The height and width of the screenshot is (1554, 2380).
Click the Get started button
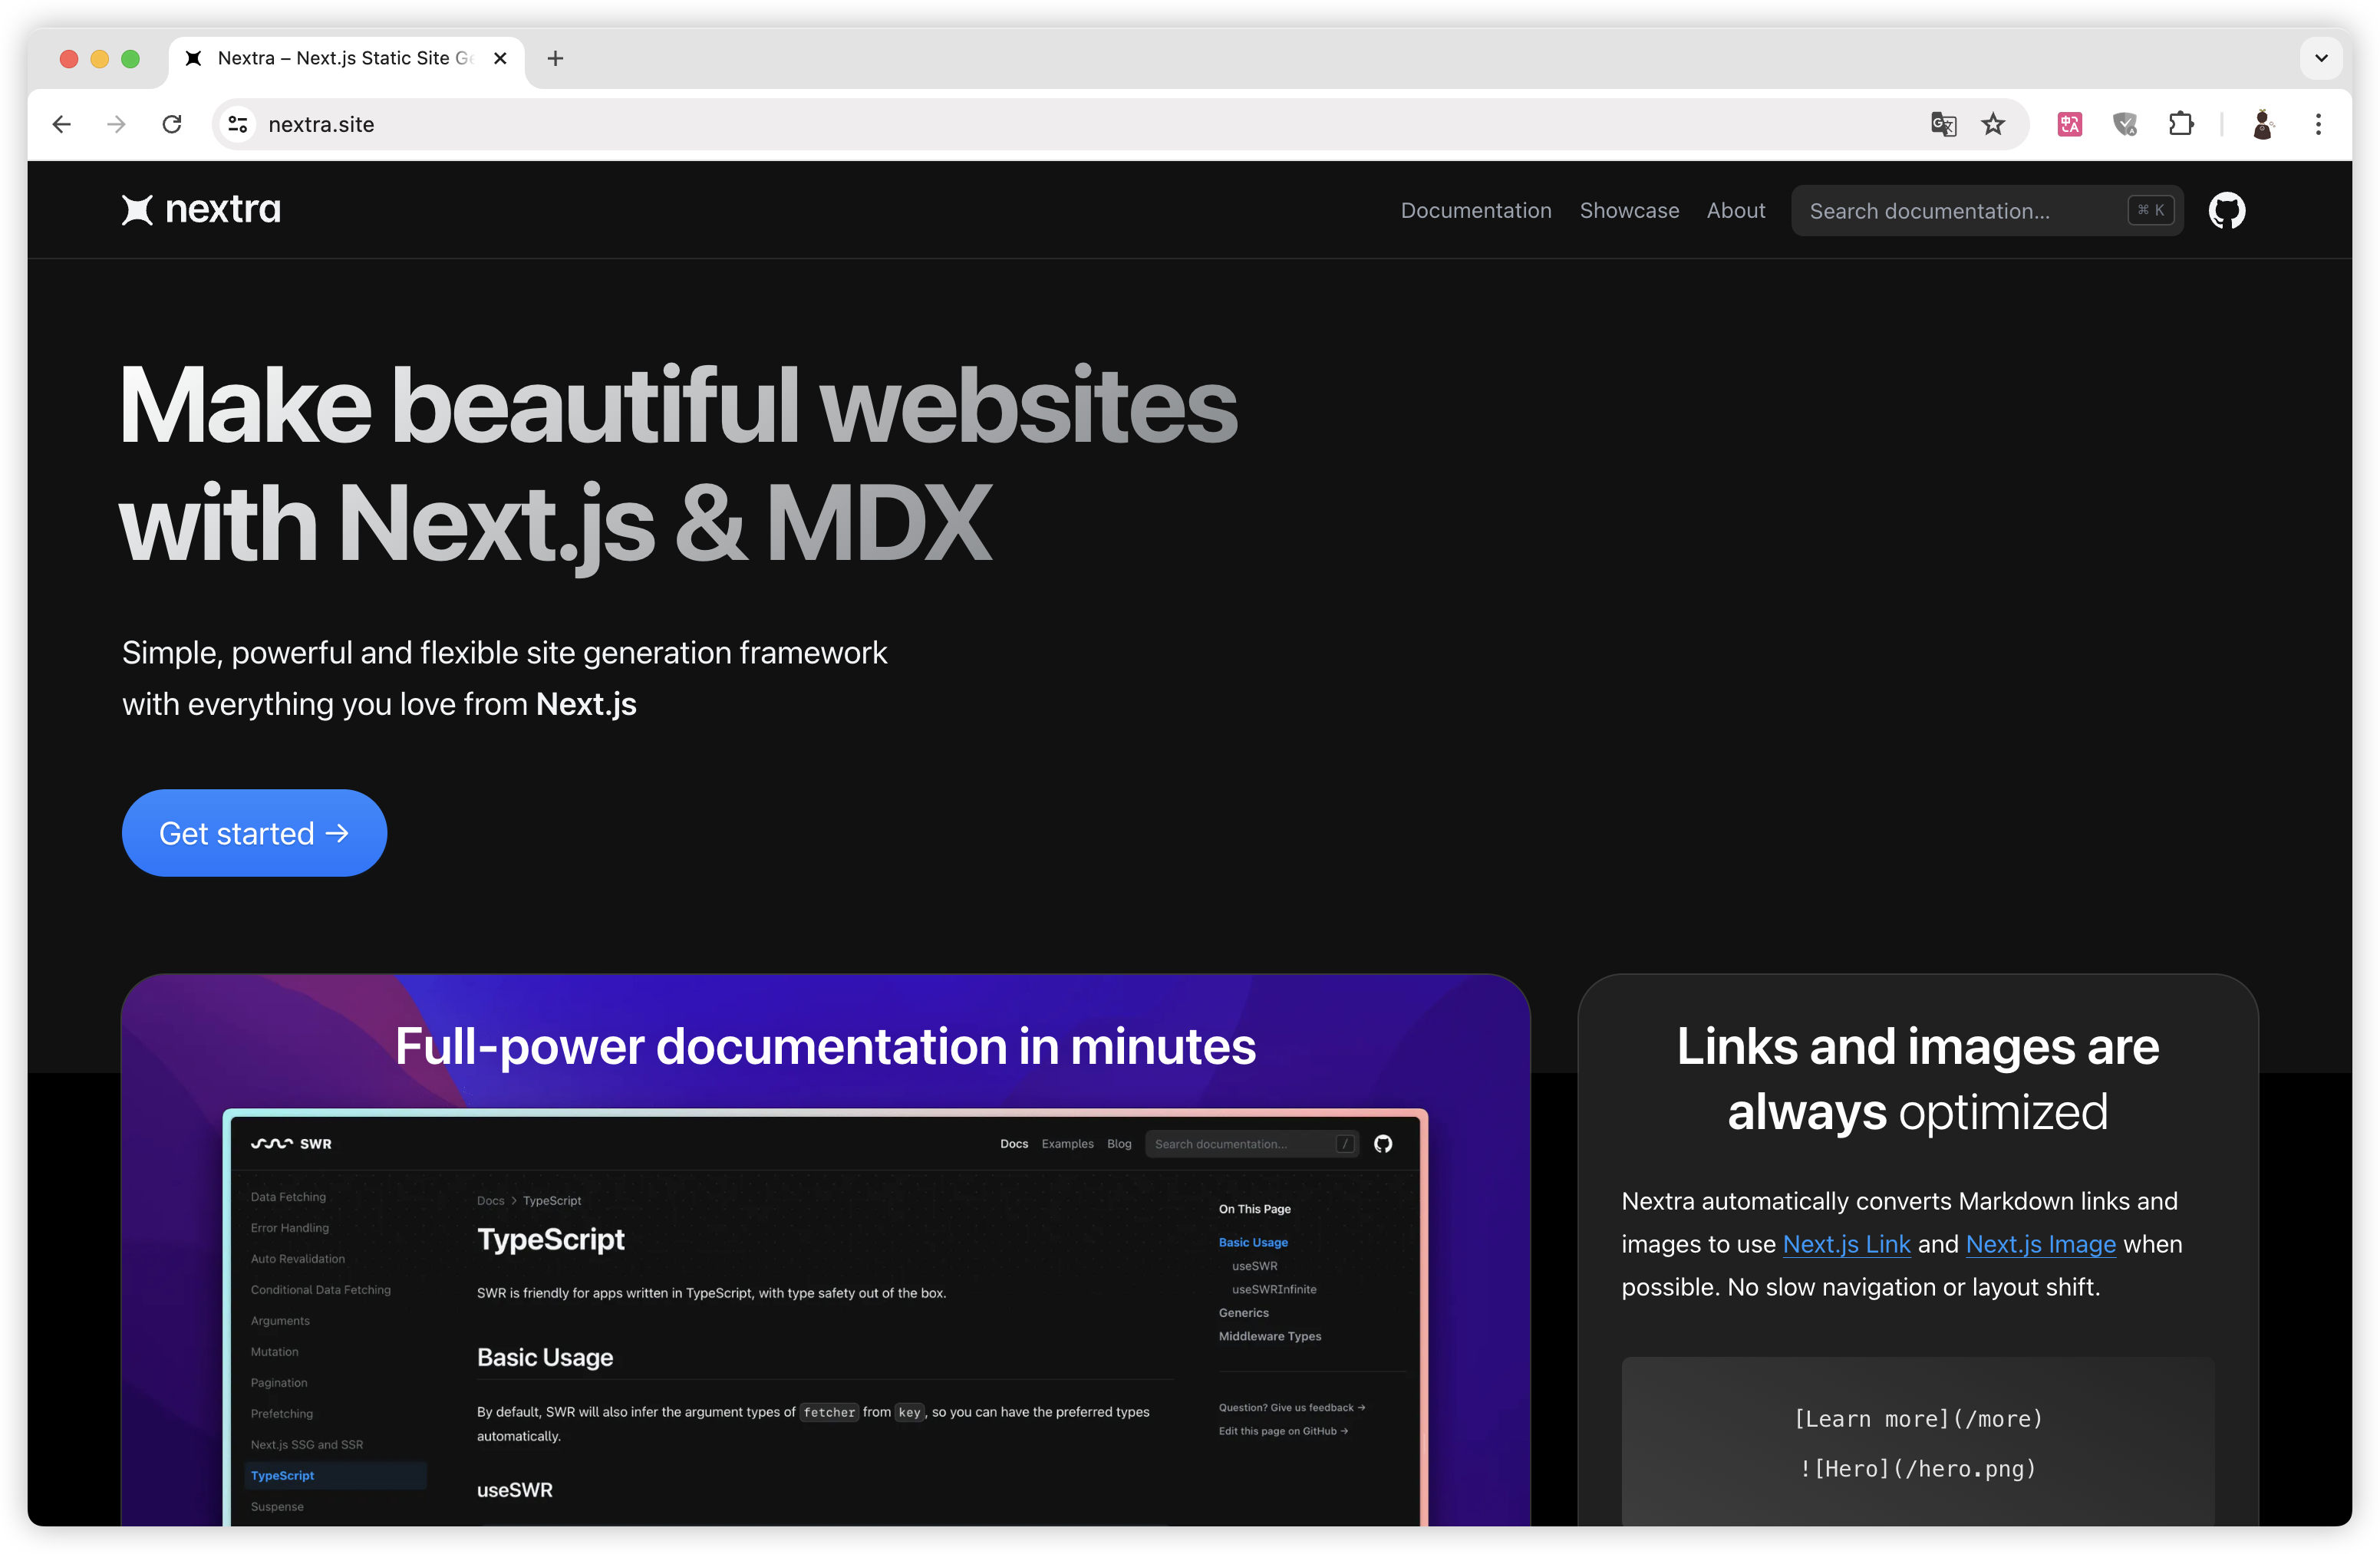point(254,833)
